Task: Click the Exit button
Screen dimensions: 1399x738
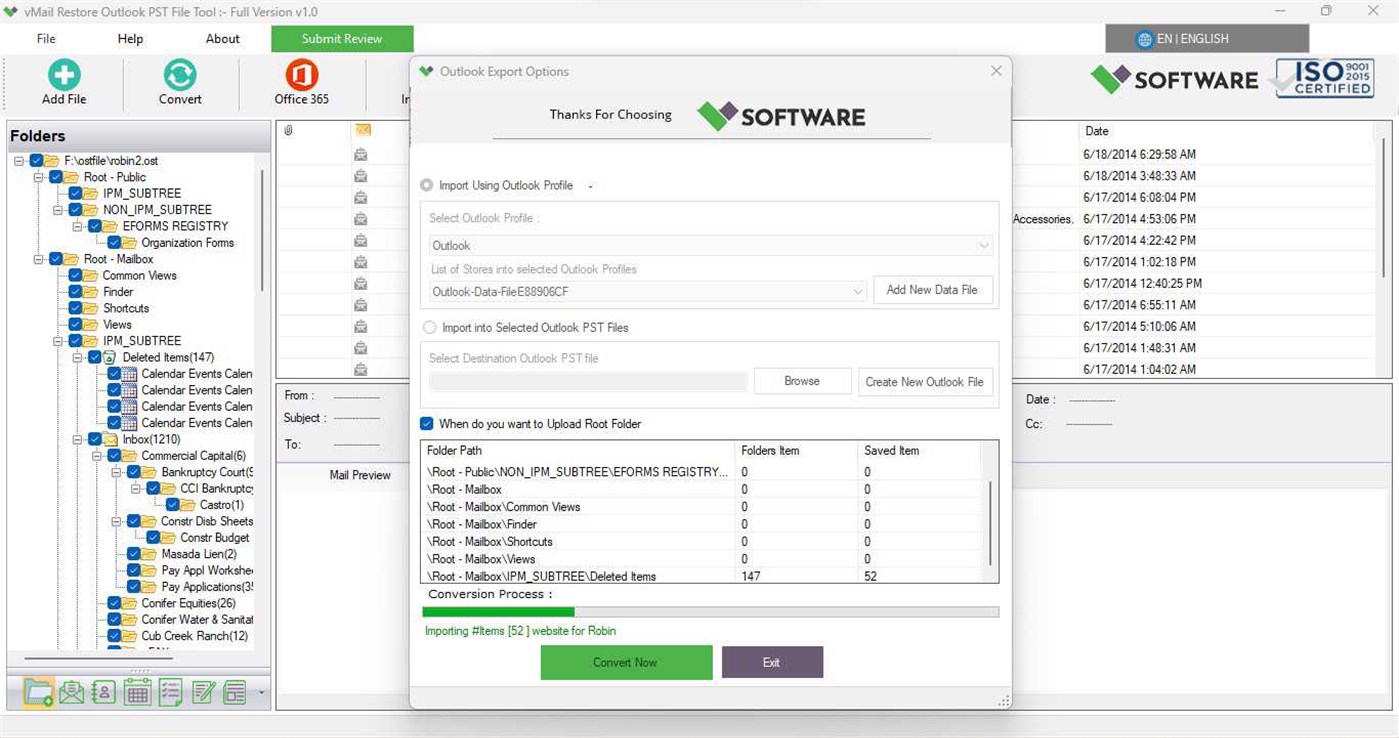Action: (x=772, y=662)
